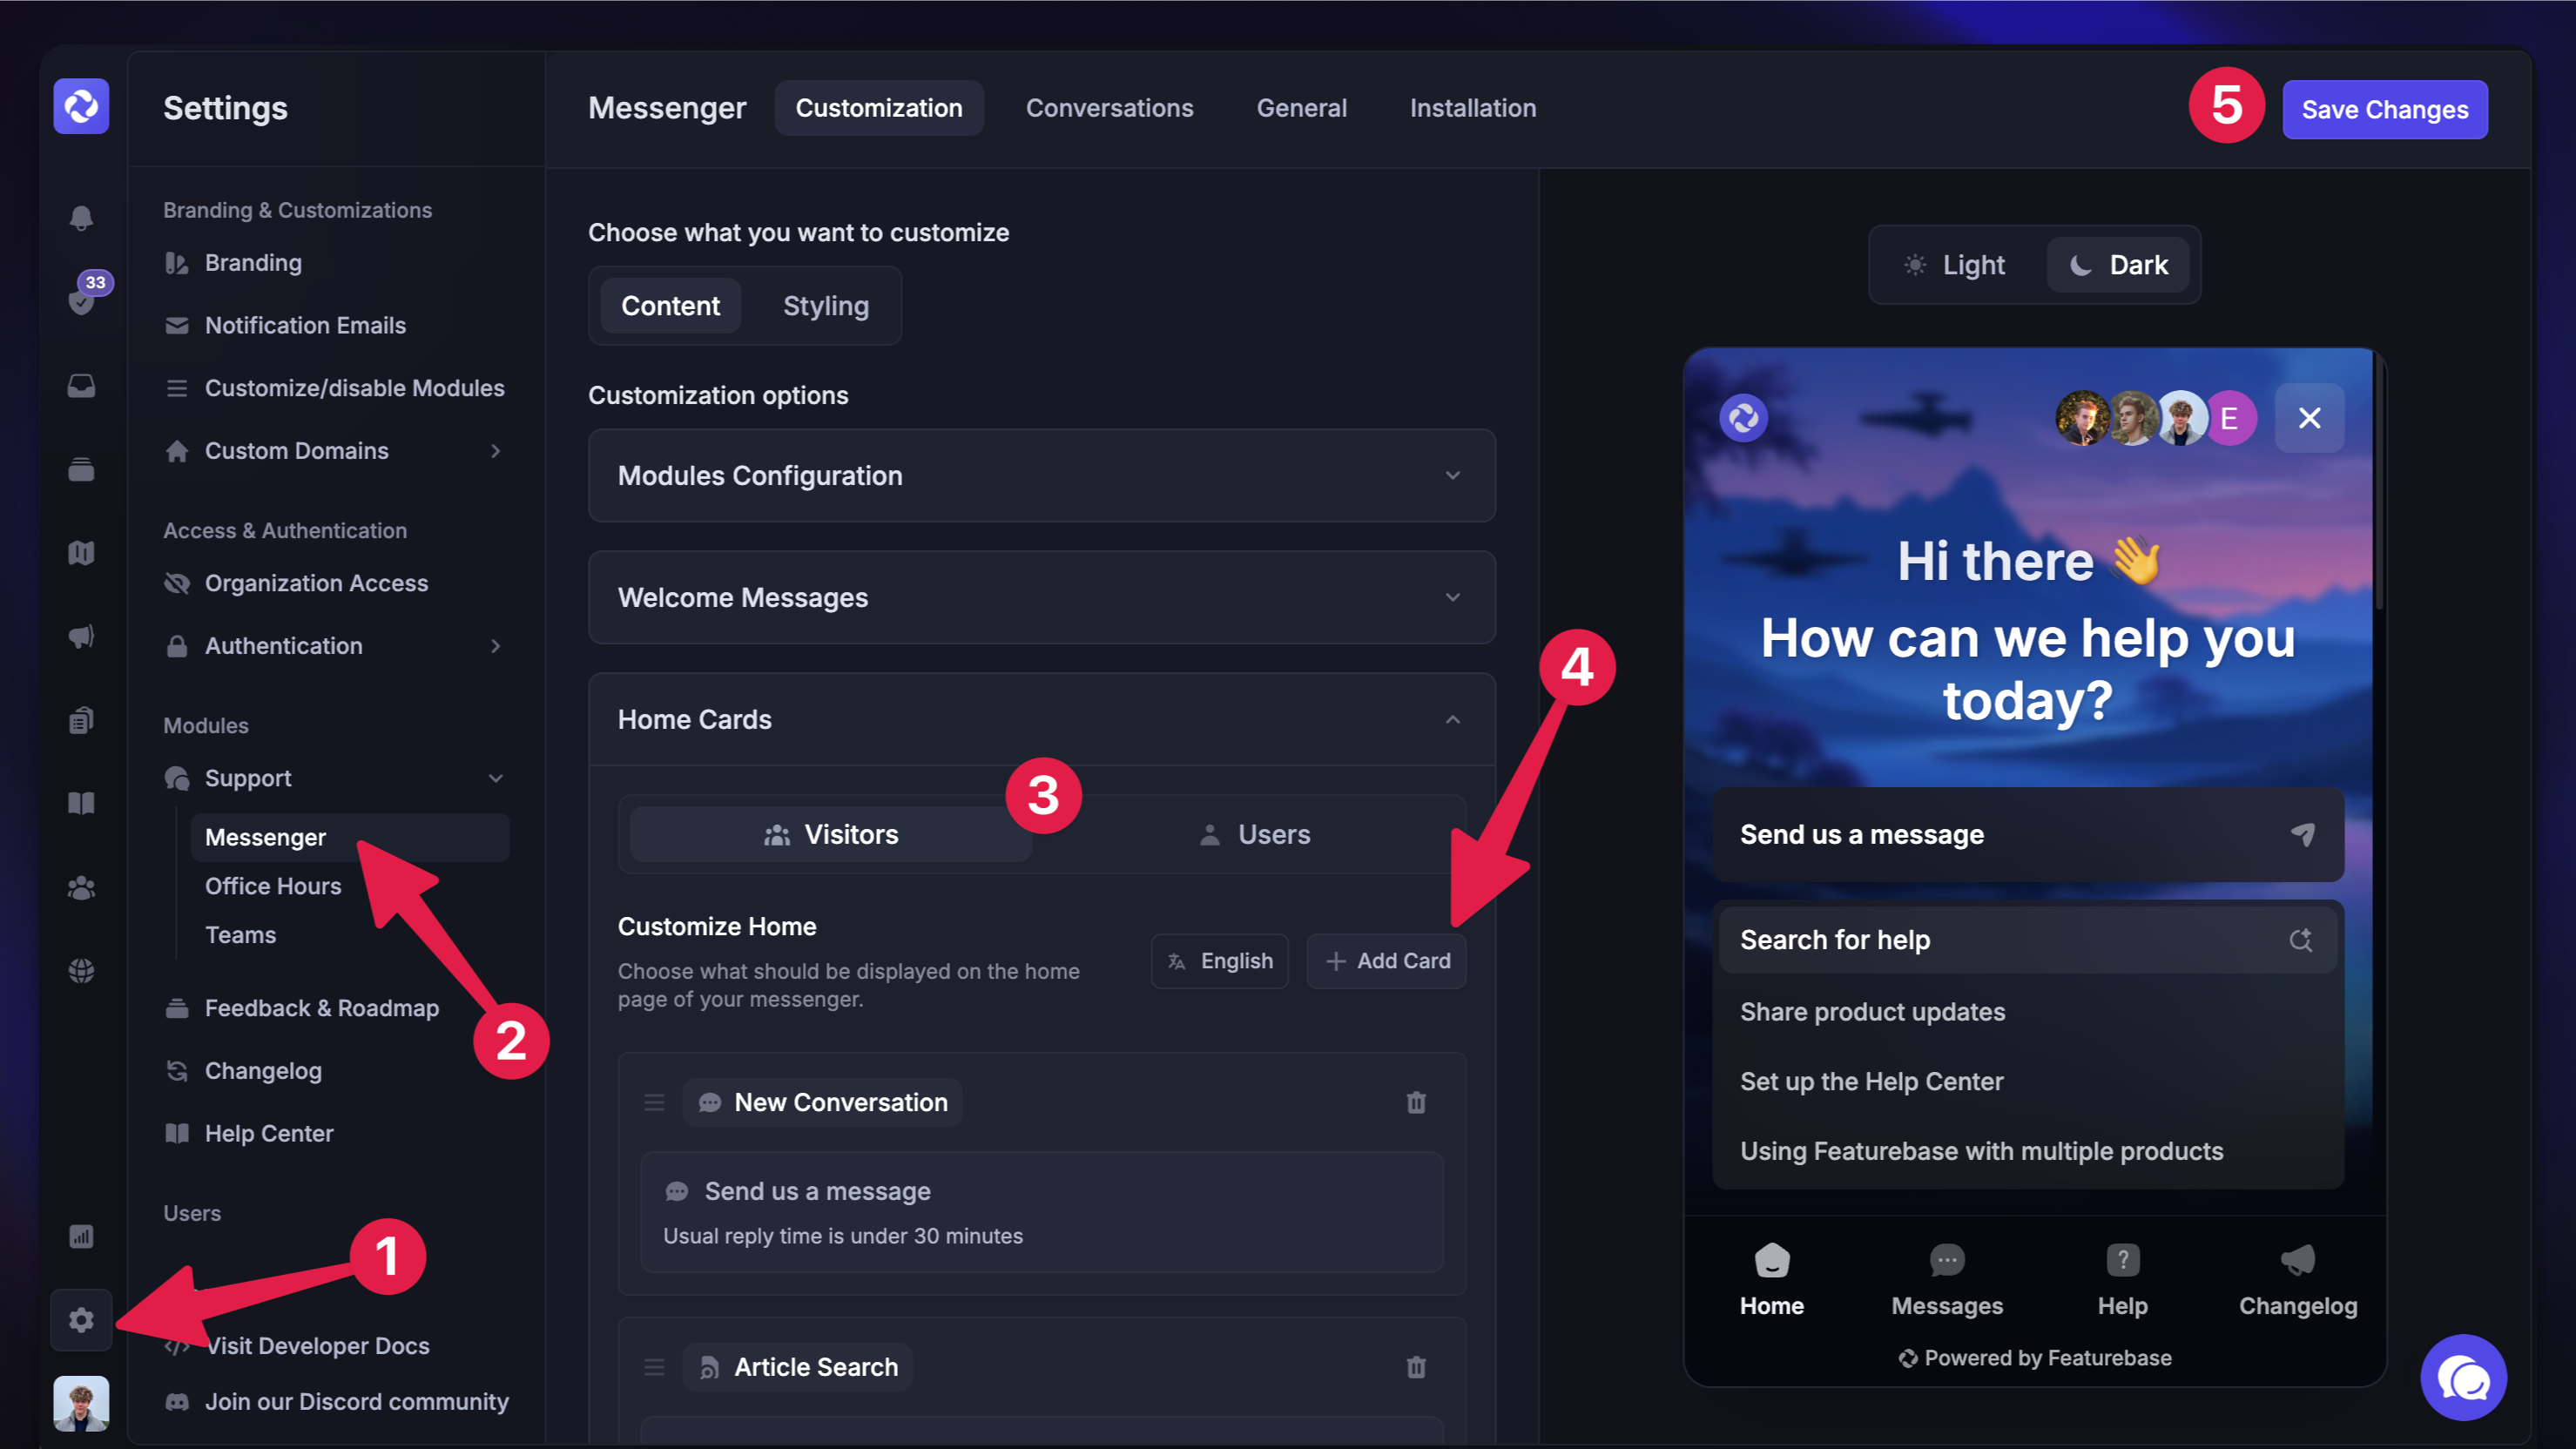Delete the Article Search card
Viewport: 2576px width, 1449px height.
1416,1367
